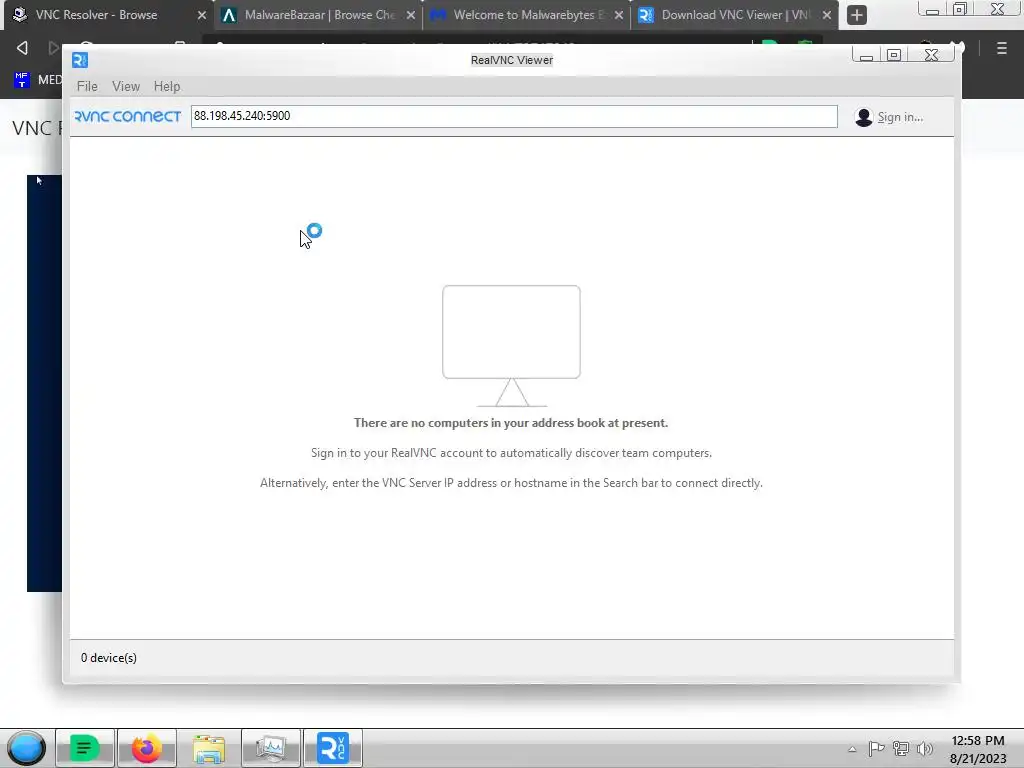Click the network tray icon
Image resolution: width=1024 pixels, height=768 pixels.
[x=901, y=748]
